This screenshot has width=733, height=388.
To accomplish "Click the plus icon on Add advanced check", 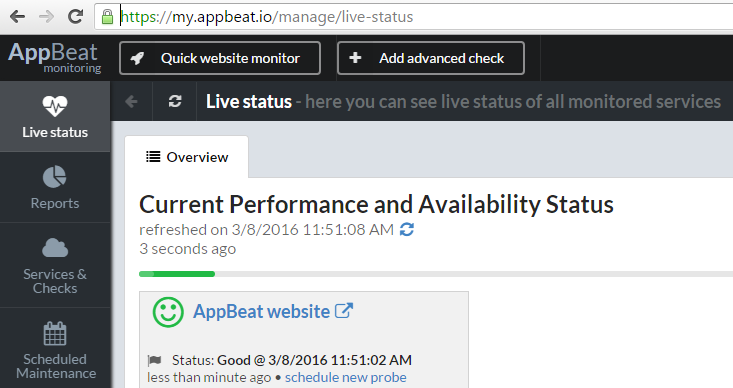I will pos(355,57).
